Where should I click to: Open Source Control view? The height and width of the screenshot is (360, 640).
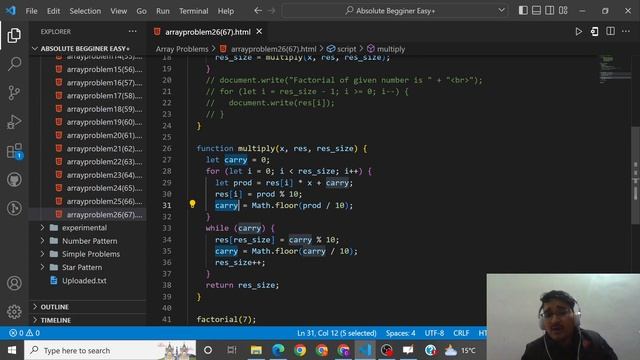pyautogui.click(x=14, y=93)
